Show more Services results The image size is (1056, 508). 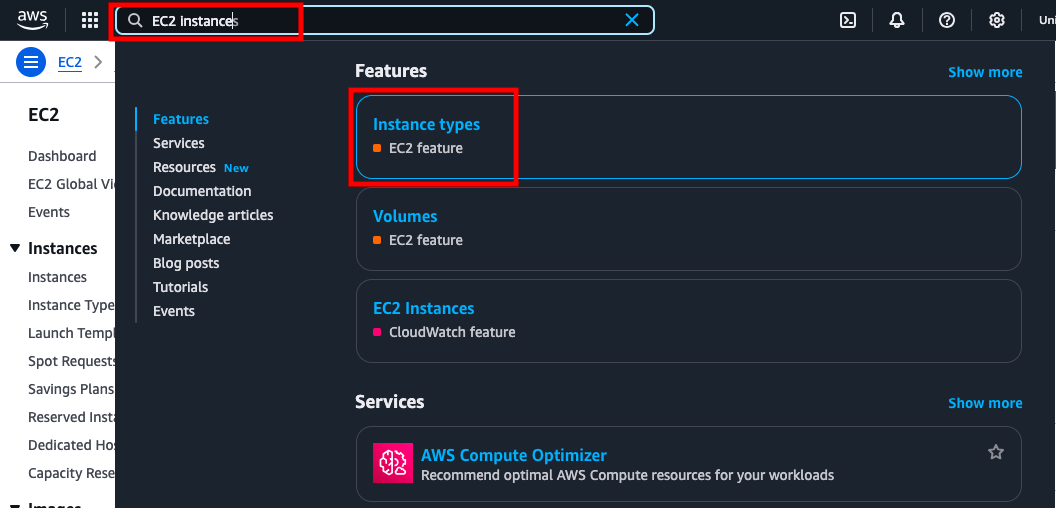pos(985,403)
